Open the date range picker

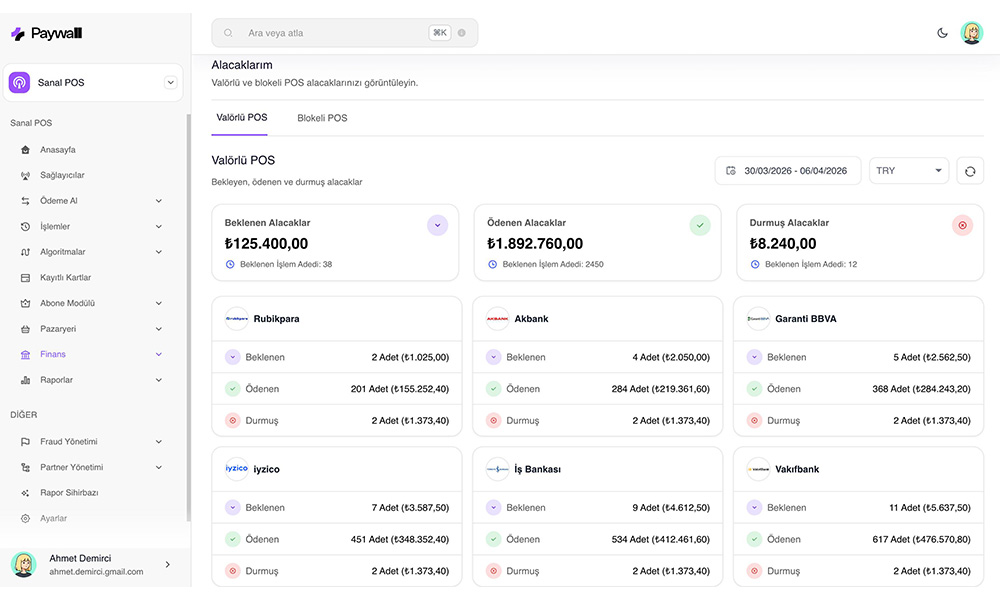click(787, 171)
